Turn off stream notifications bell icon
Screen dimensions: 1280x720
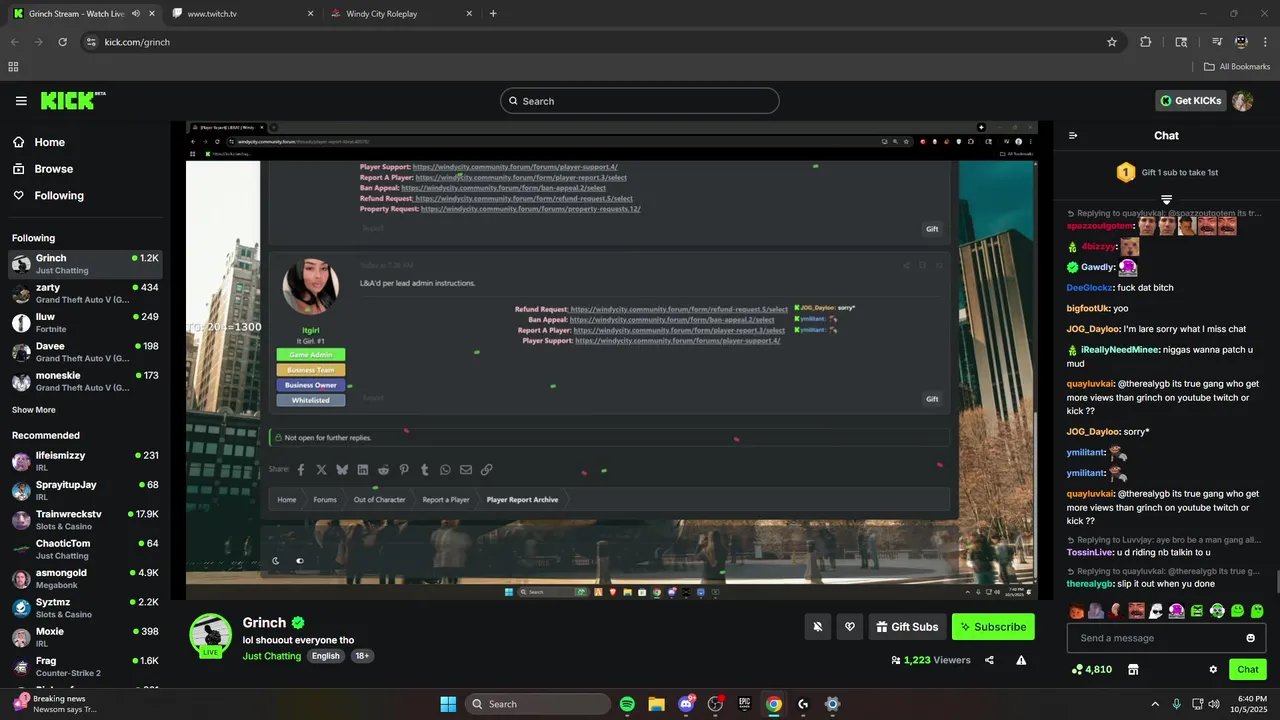point(818,627)
